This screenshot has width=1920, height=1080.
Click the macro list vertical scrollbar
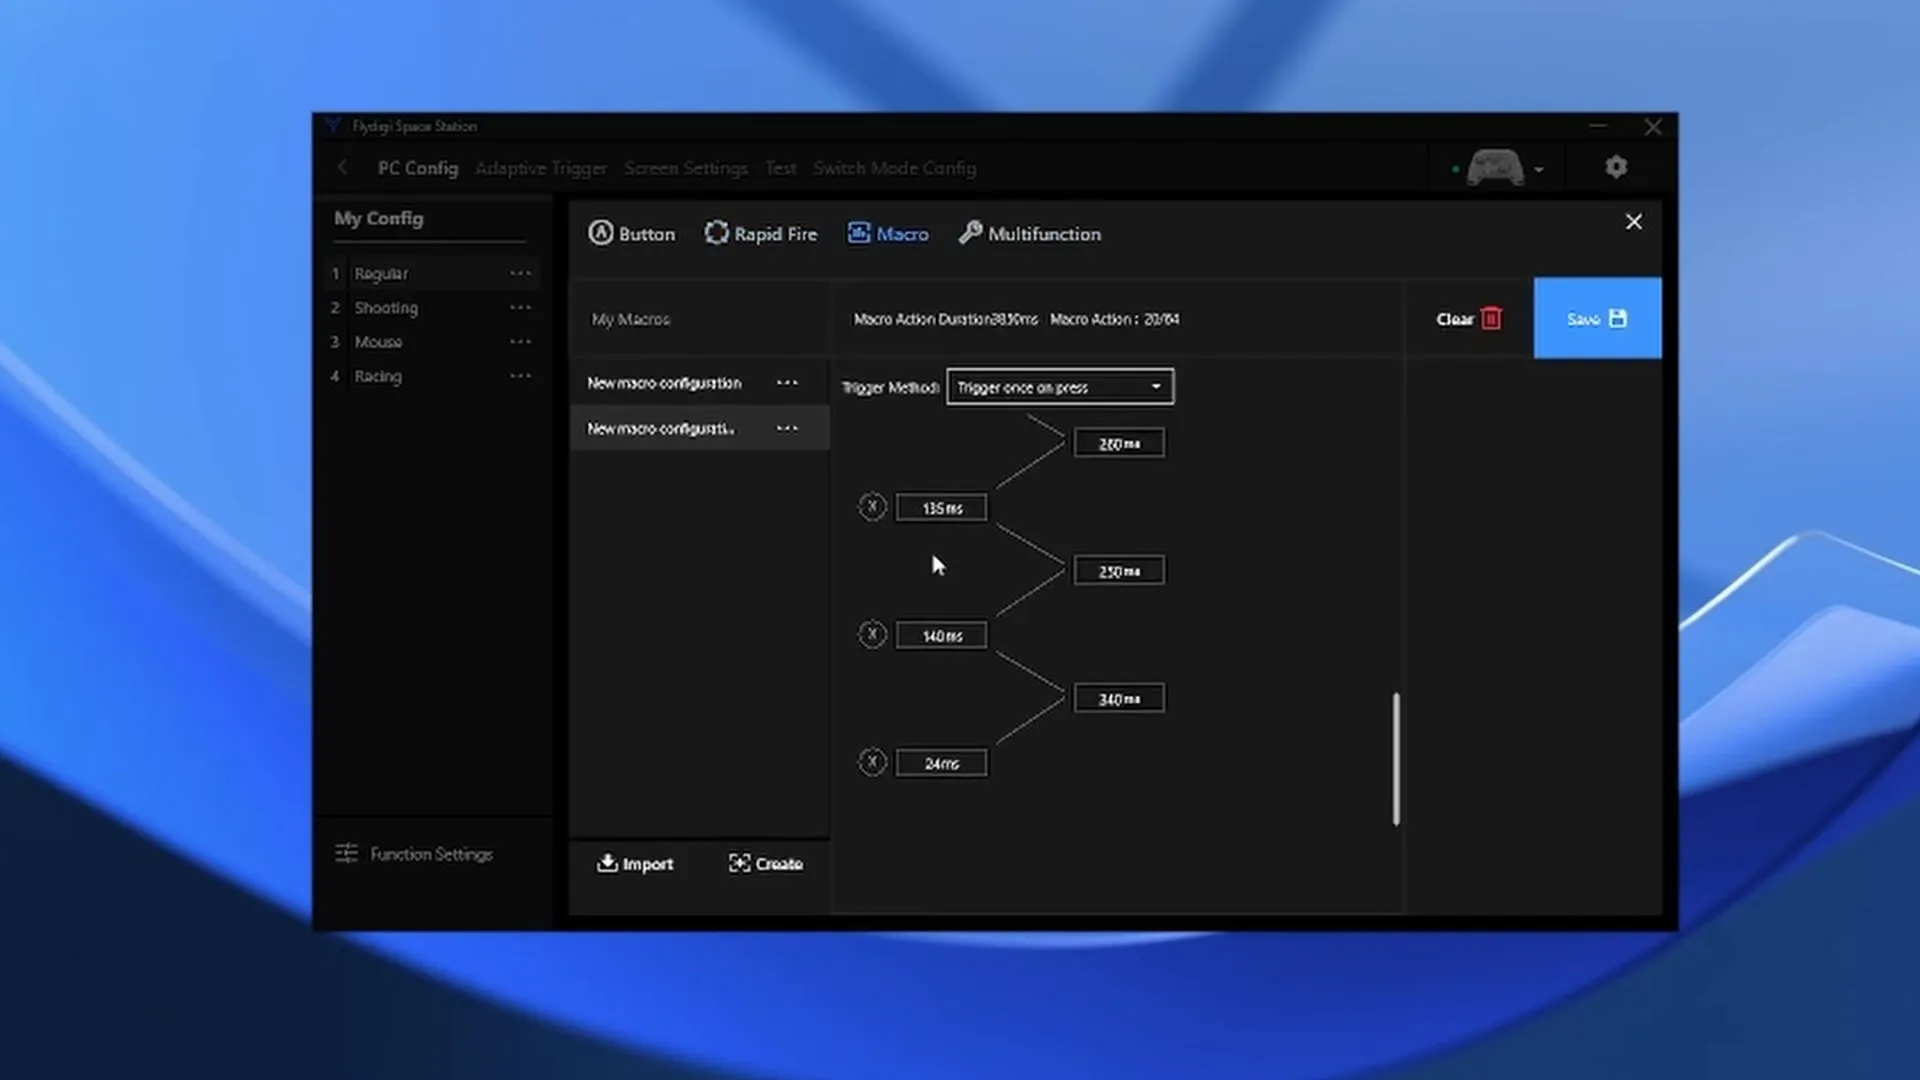coord(1396,759)
